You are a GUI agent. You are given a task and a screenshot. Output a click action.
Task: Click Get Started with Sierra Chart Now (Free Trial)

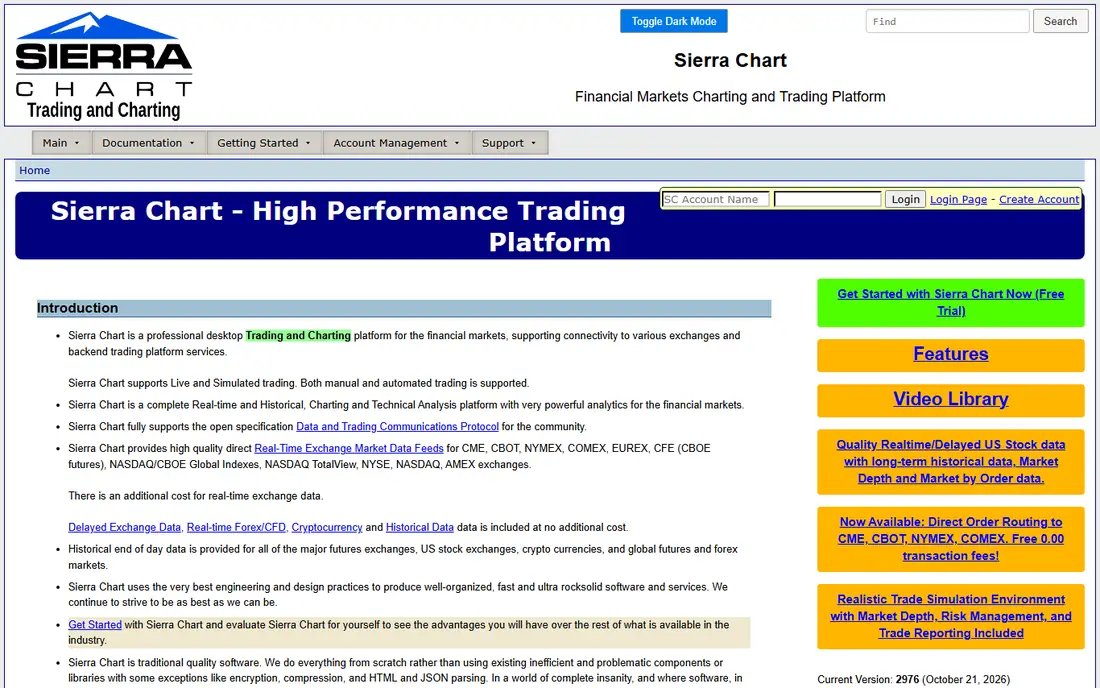(951, 302)
